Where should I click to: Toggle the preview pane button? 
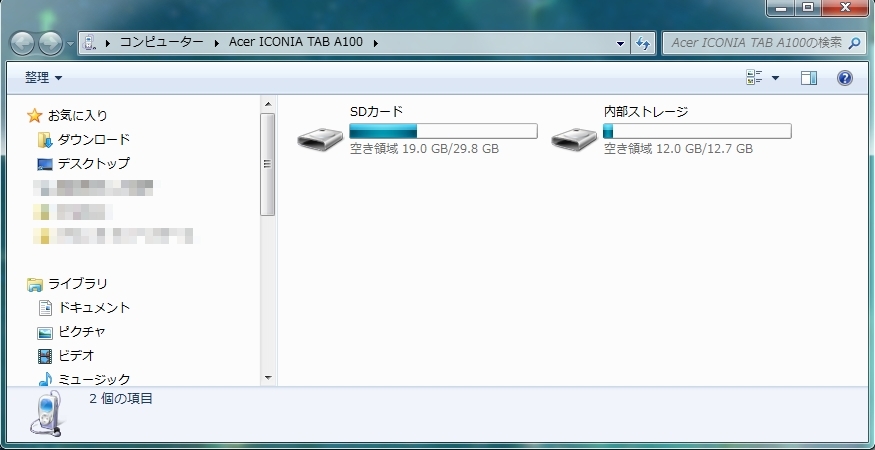point(809,78)
